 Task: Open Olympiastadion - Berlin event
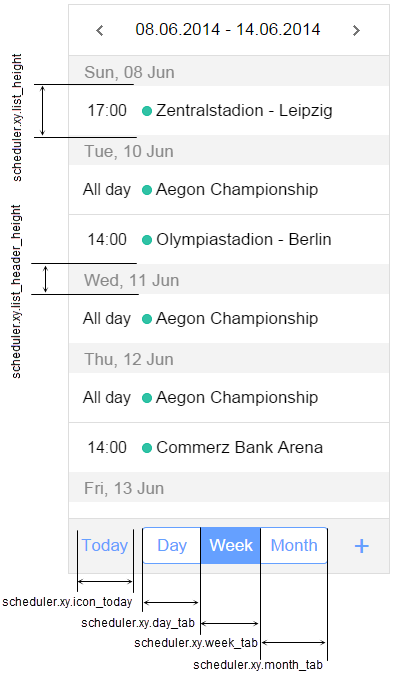click(x=229, y=240)
